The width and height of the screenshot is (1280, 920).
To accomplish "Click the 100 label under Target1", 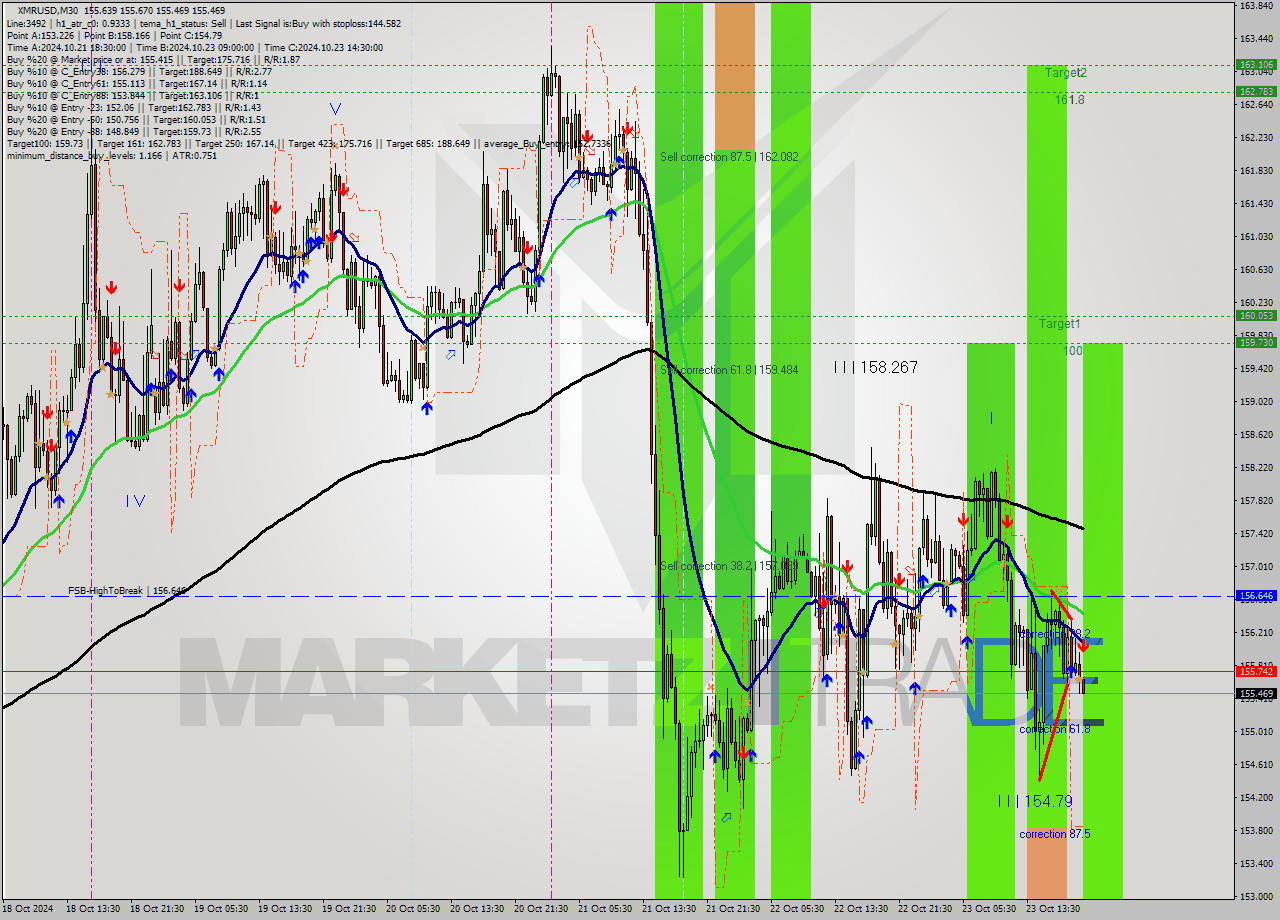I will [x=1073, y=351].
